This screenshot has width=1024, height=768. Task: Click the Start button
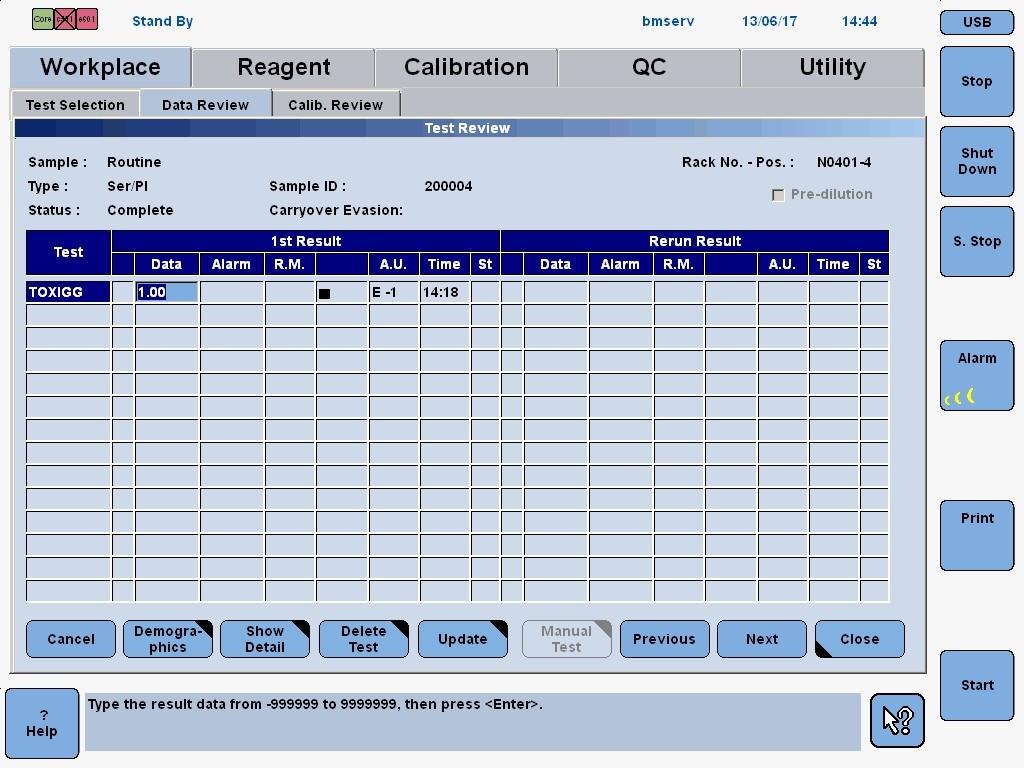pos(977,686)
